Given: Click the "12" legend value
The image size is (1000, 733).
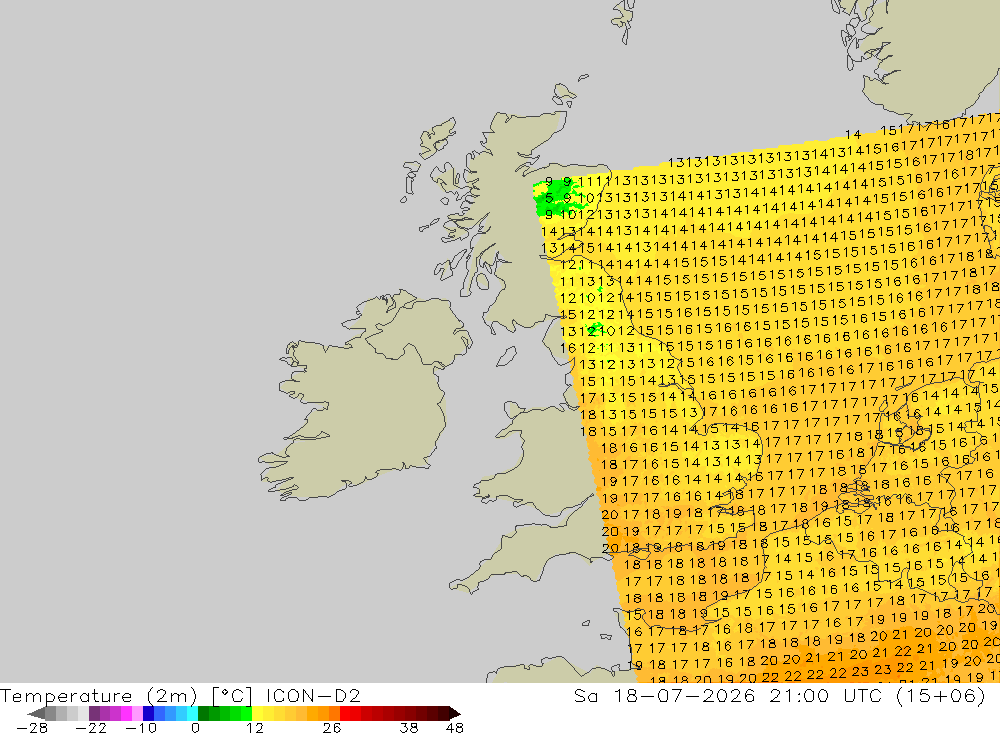Looking at the screenshot, I should 254,727.
